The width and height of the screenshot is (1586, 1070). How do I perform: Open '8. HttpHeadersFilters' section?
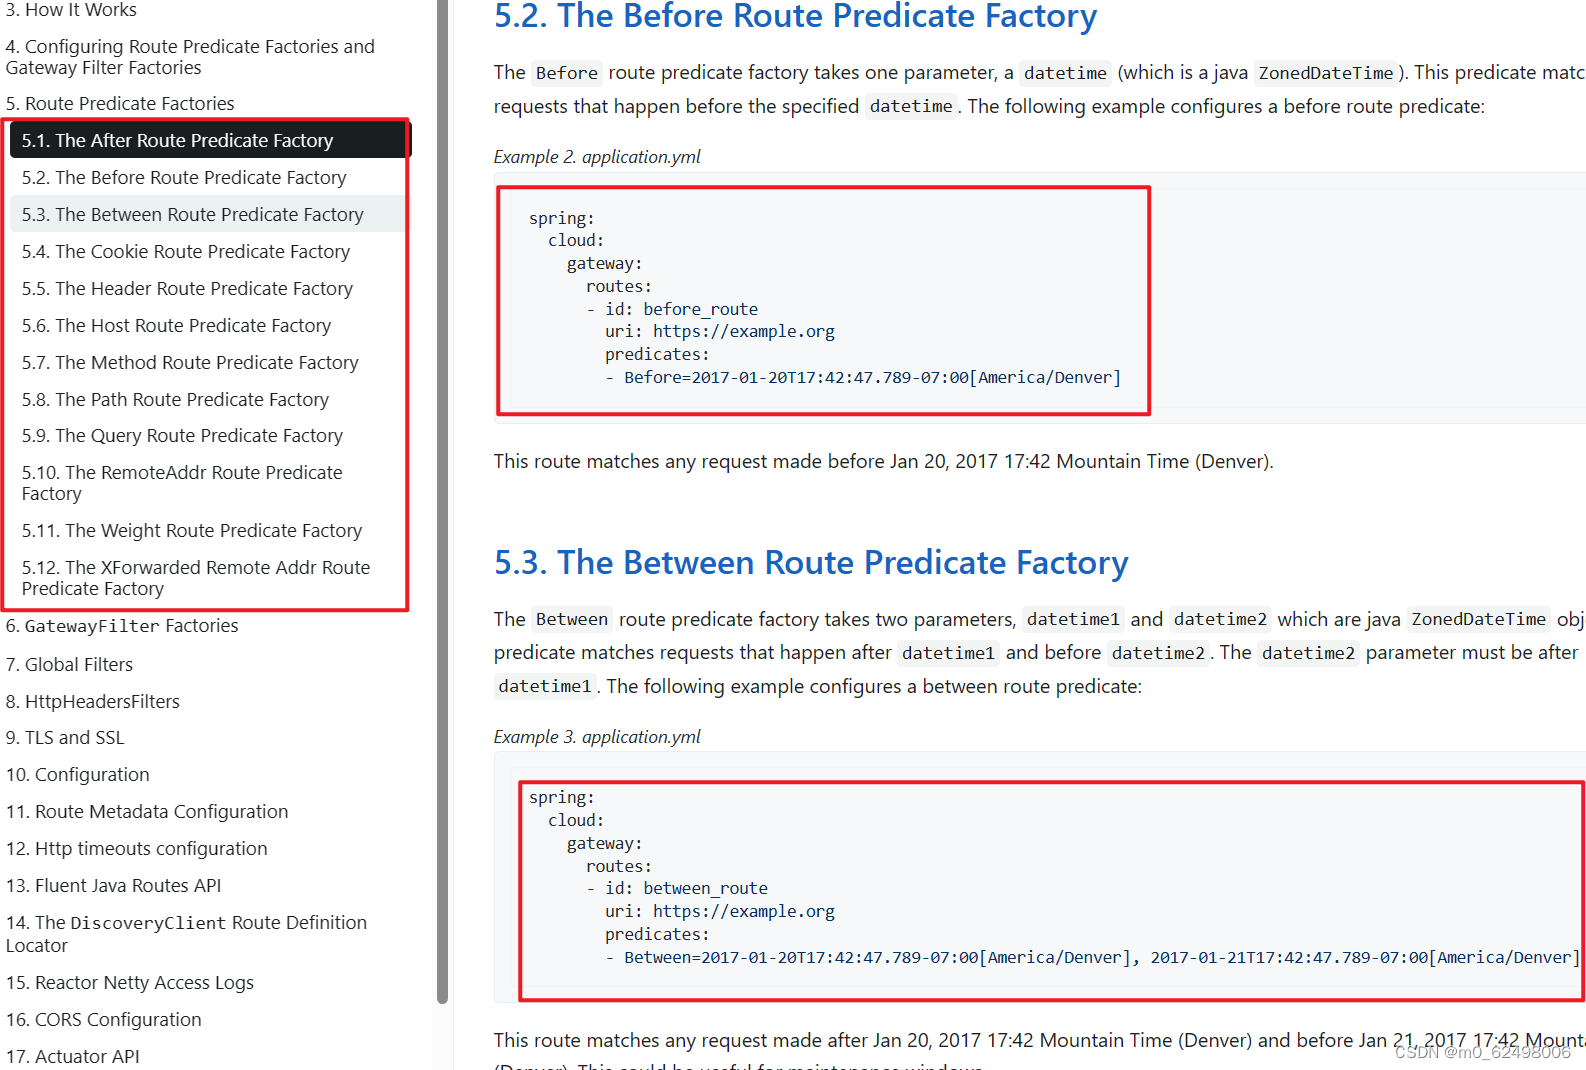pos(93,702)
